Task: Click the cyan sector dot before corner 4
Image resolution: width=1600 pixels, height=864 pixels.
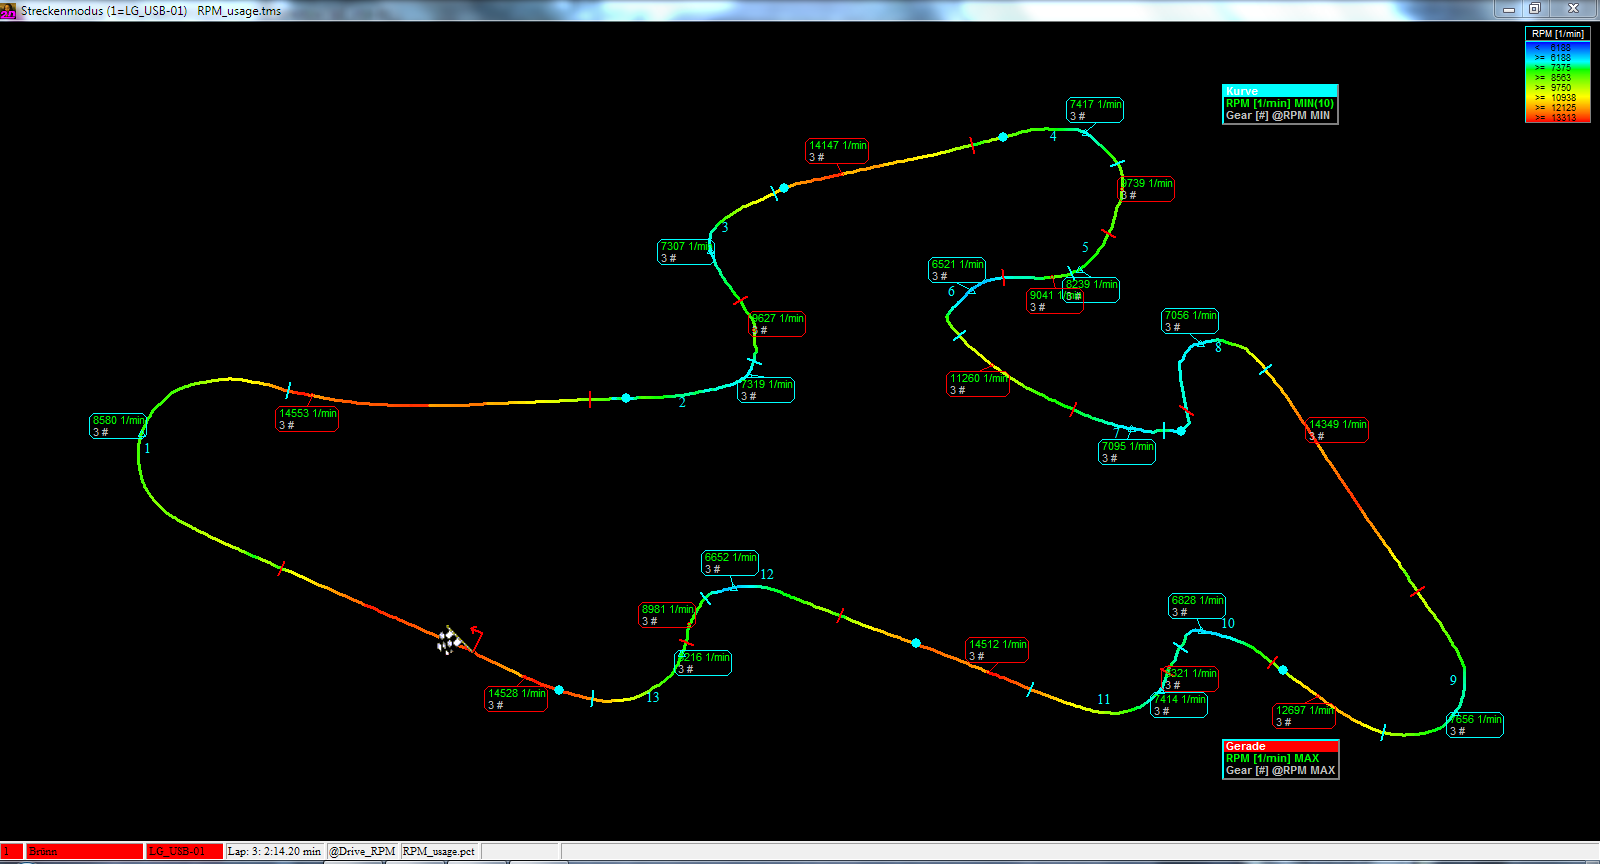Action: 1003,137
